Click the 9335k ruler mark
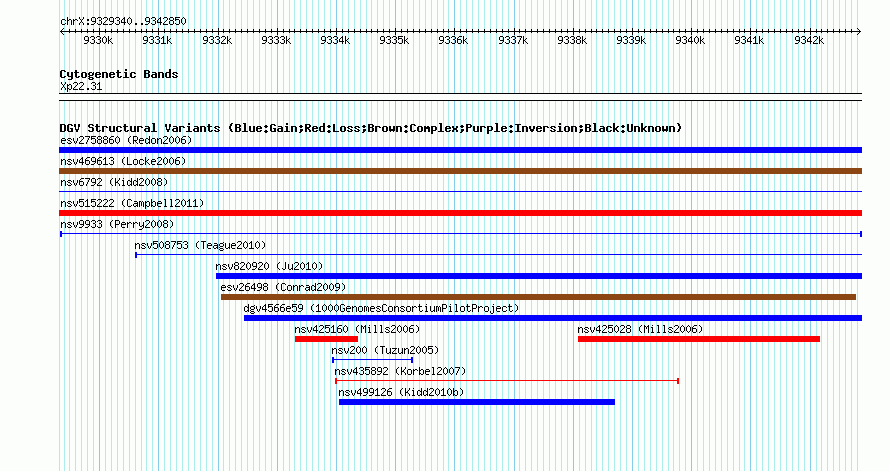Viewport: 890px width, 471px height. coord(394,40)
